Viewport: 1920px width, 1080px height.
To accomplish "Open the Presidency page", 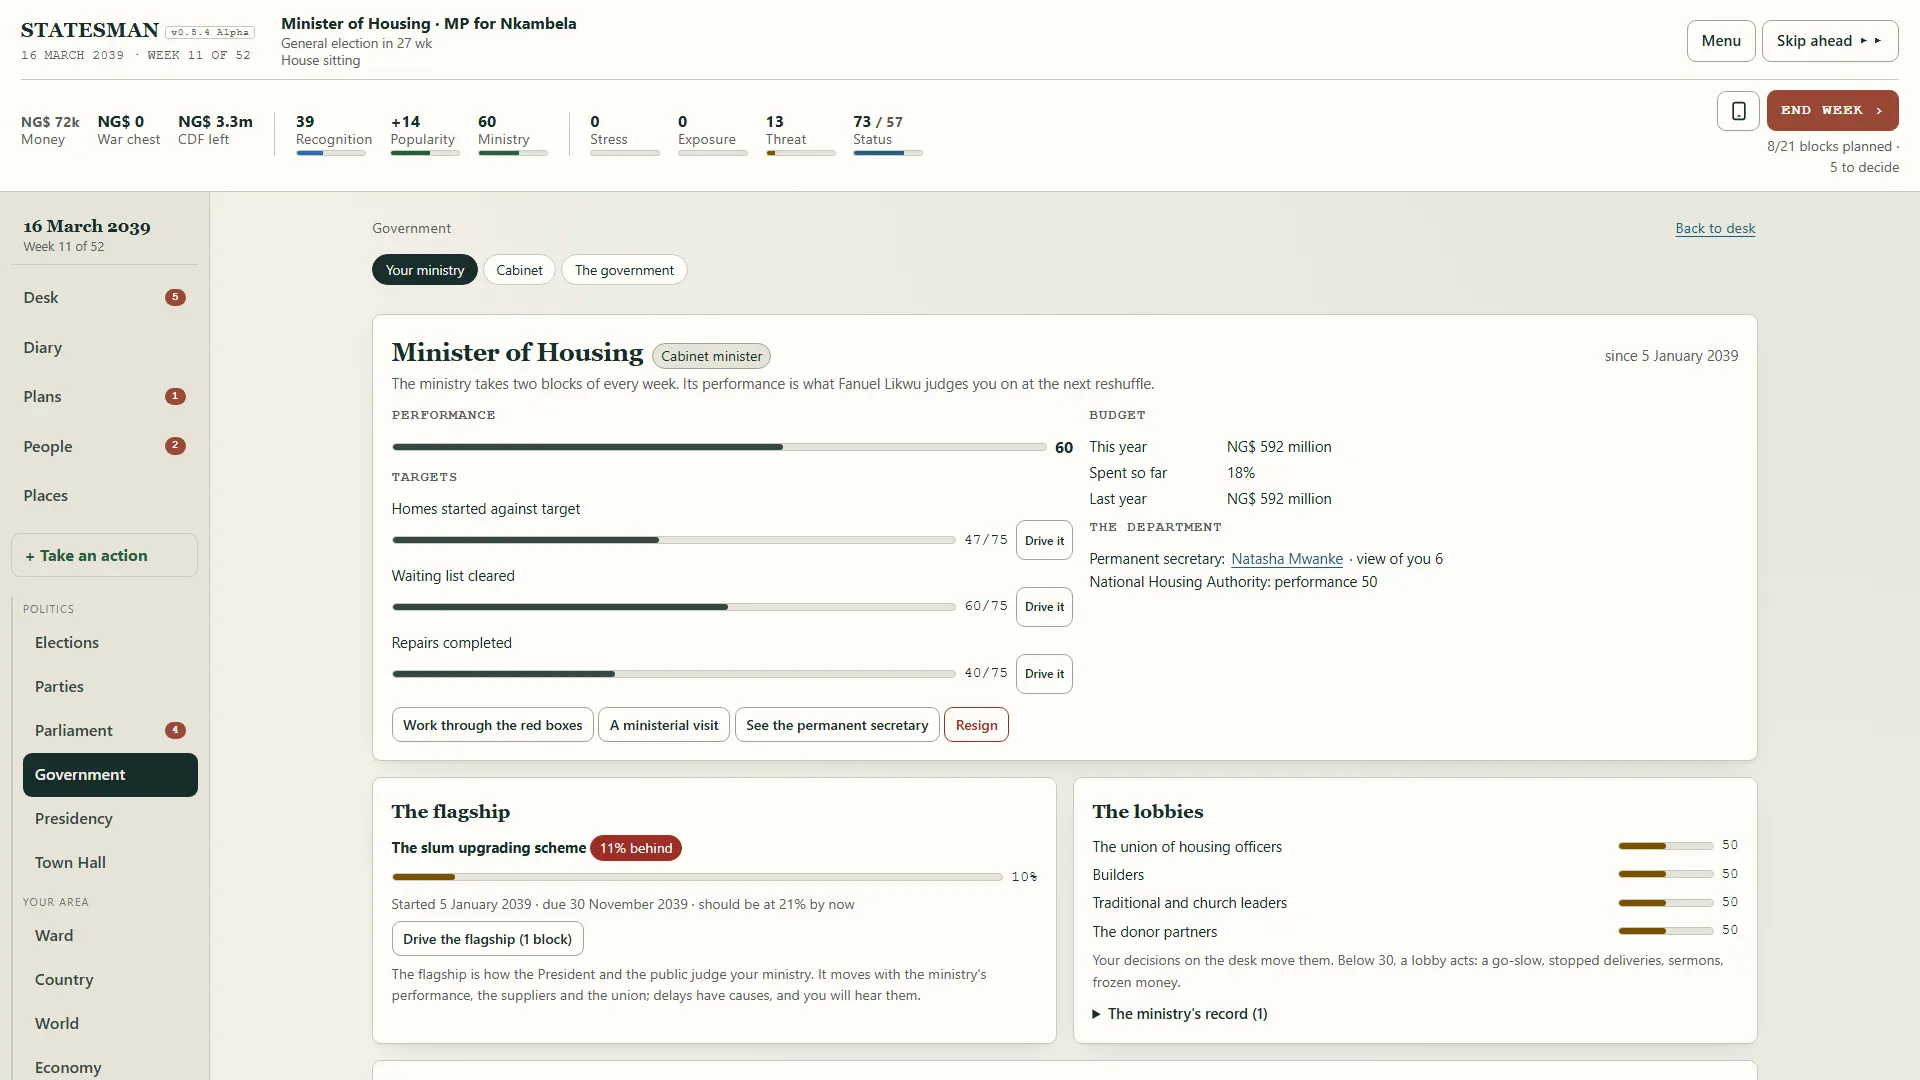I will (110, 818).
